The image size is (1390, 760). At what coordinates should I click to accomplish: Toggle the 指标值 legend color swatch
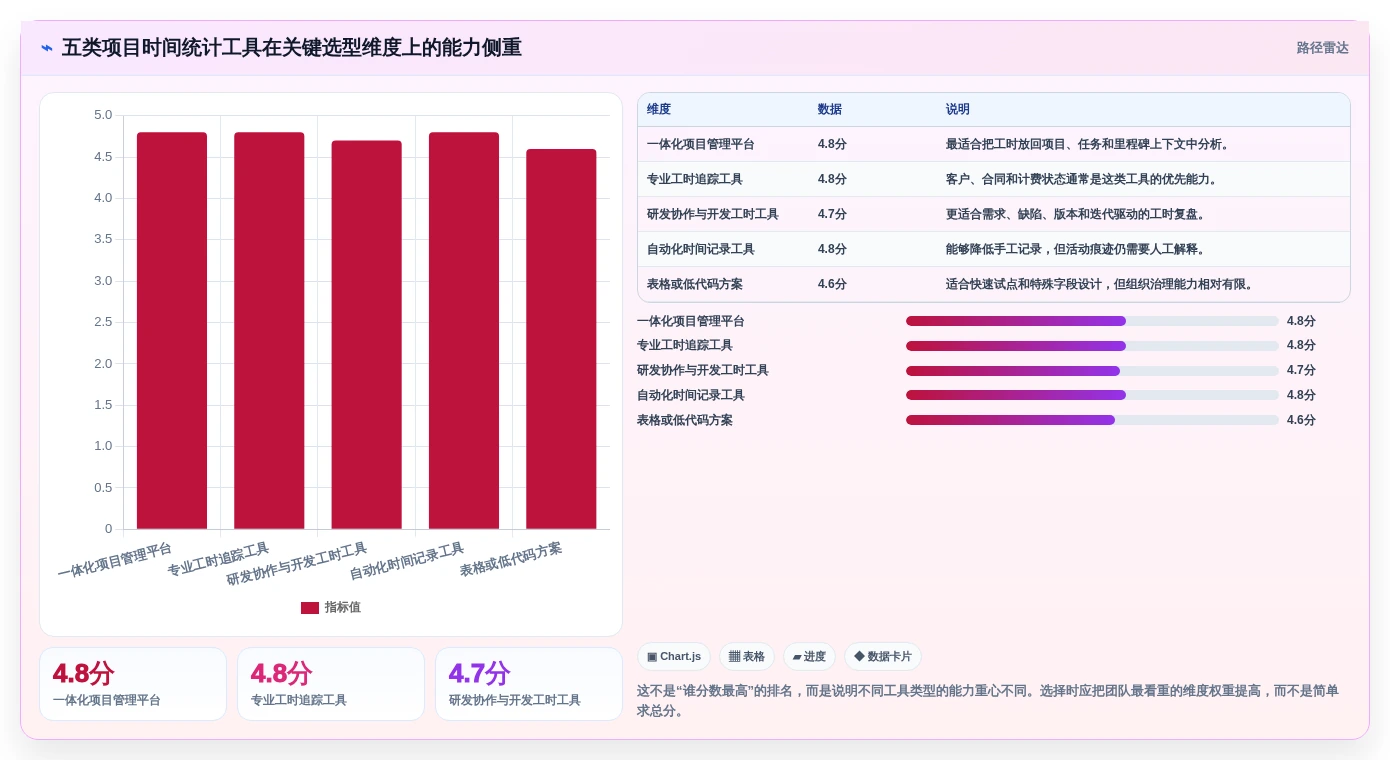[x=310, y=608]
